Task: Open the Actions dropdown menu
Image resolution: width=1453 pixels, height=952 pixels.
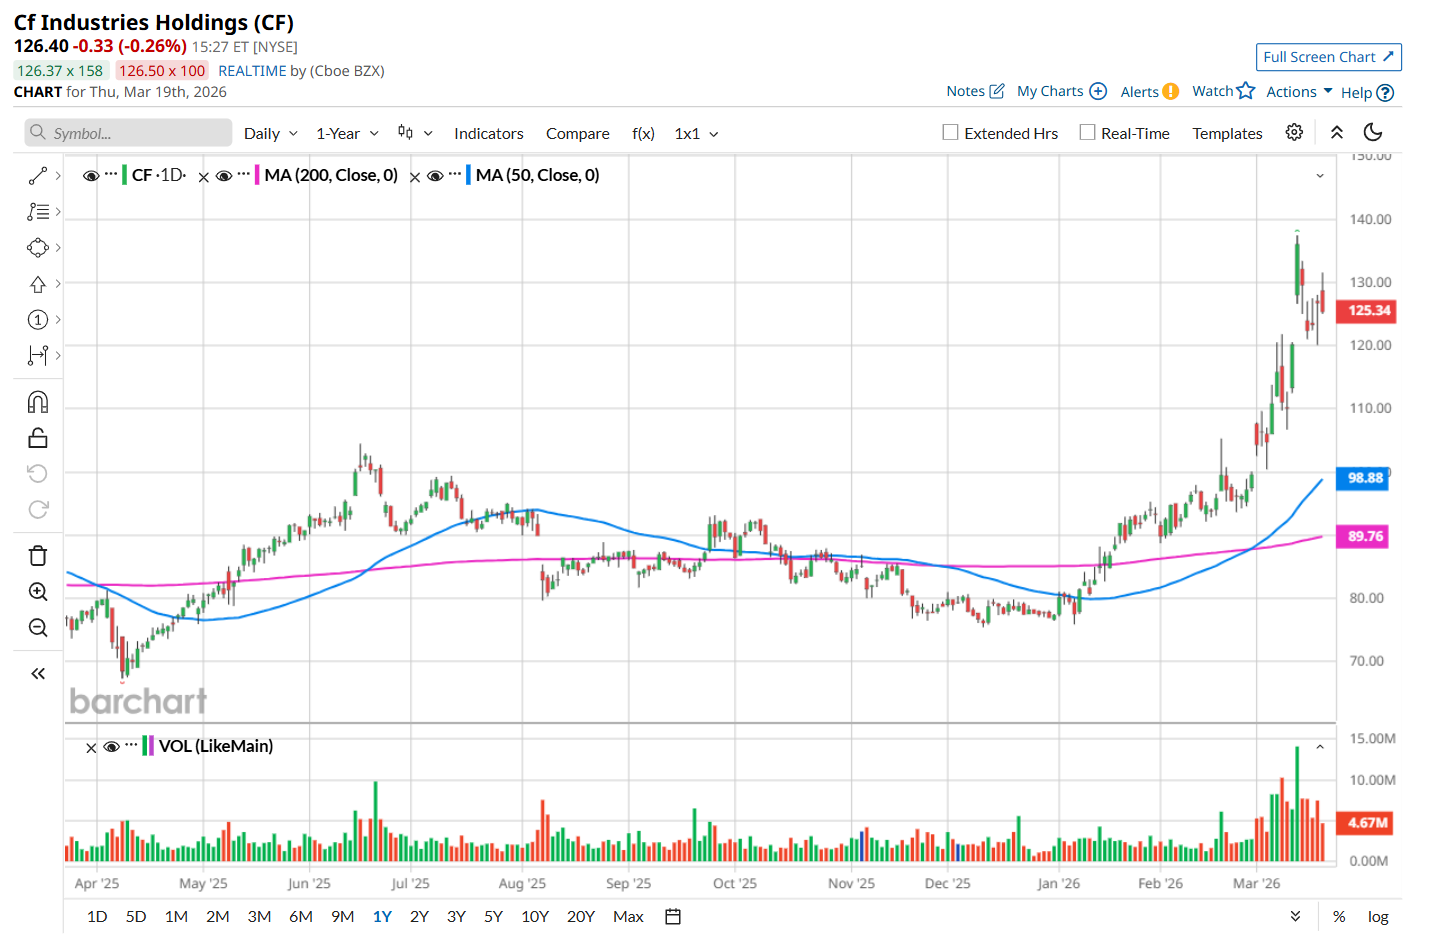Action: (1298, 92)
